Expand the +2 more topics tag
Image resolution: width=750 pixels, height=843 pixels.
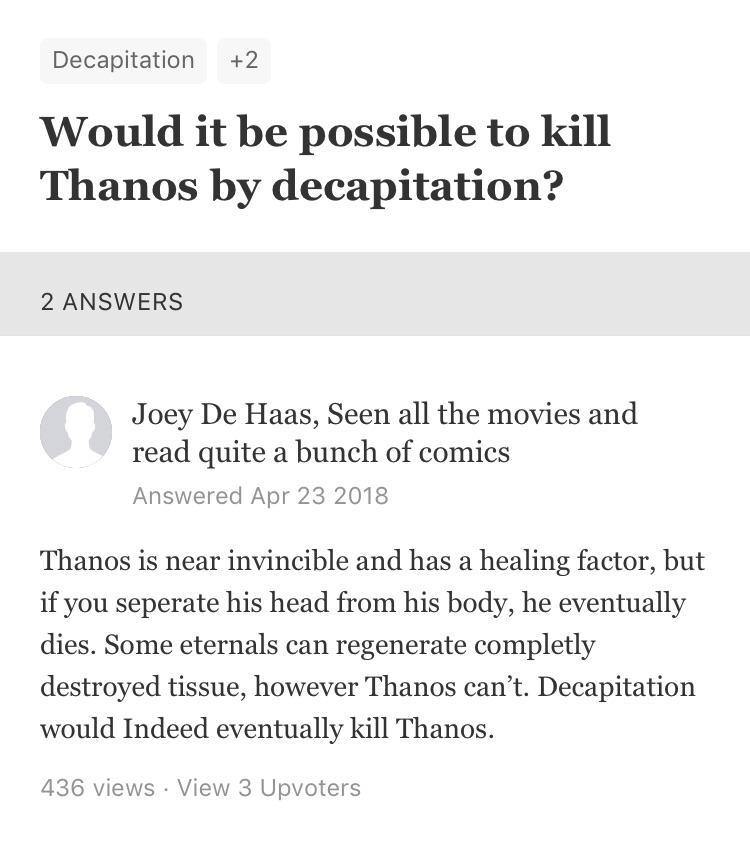coord(243,60)
